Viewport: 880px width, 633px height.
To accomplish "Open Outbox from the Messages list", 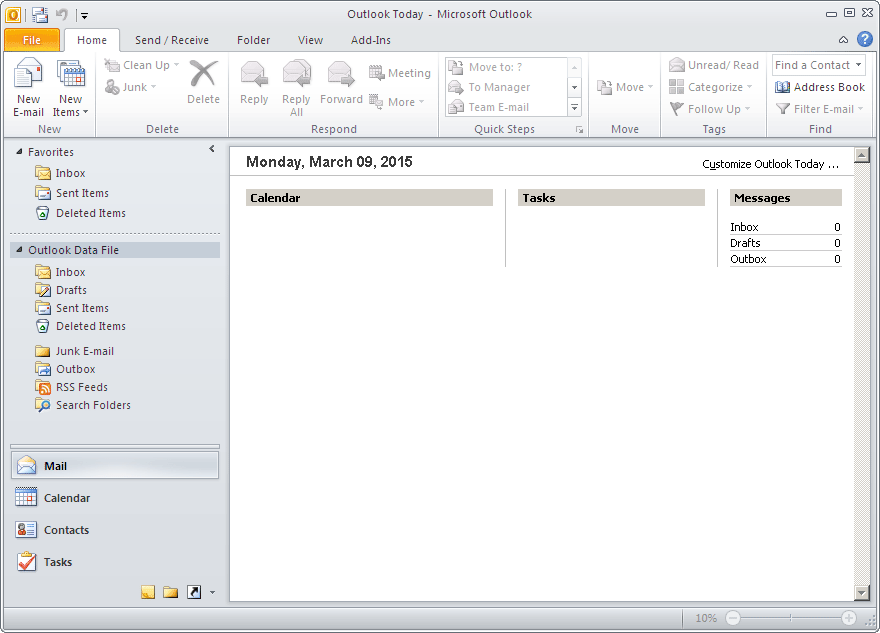I will [x=785, y=259].
